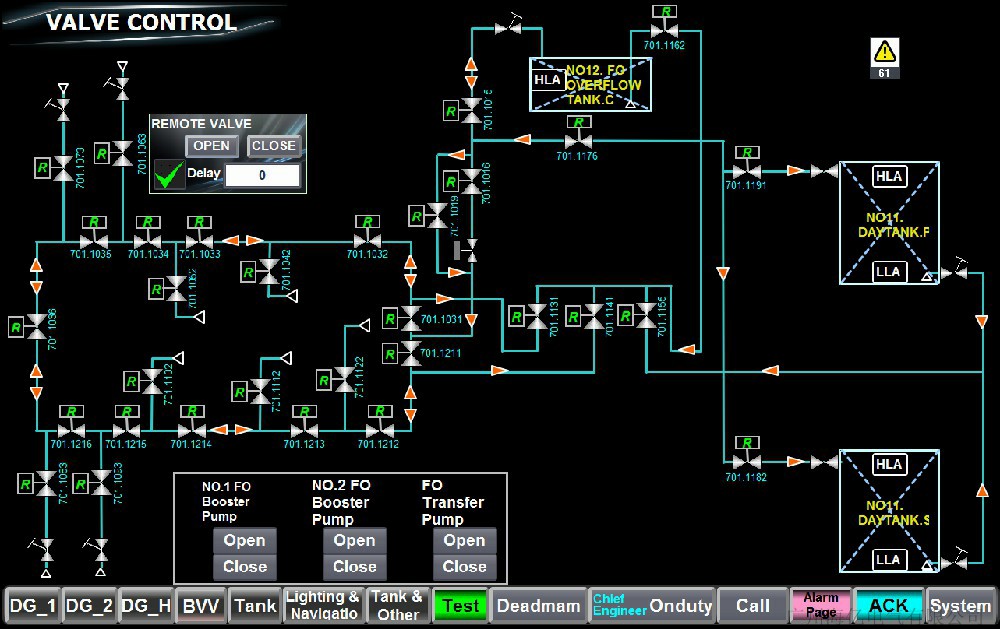Open the Deadman page
The image size is (1000, 629).
point(539,605)
